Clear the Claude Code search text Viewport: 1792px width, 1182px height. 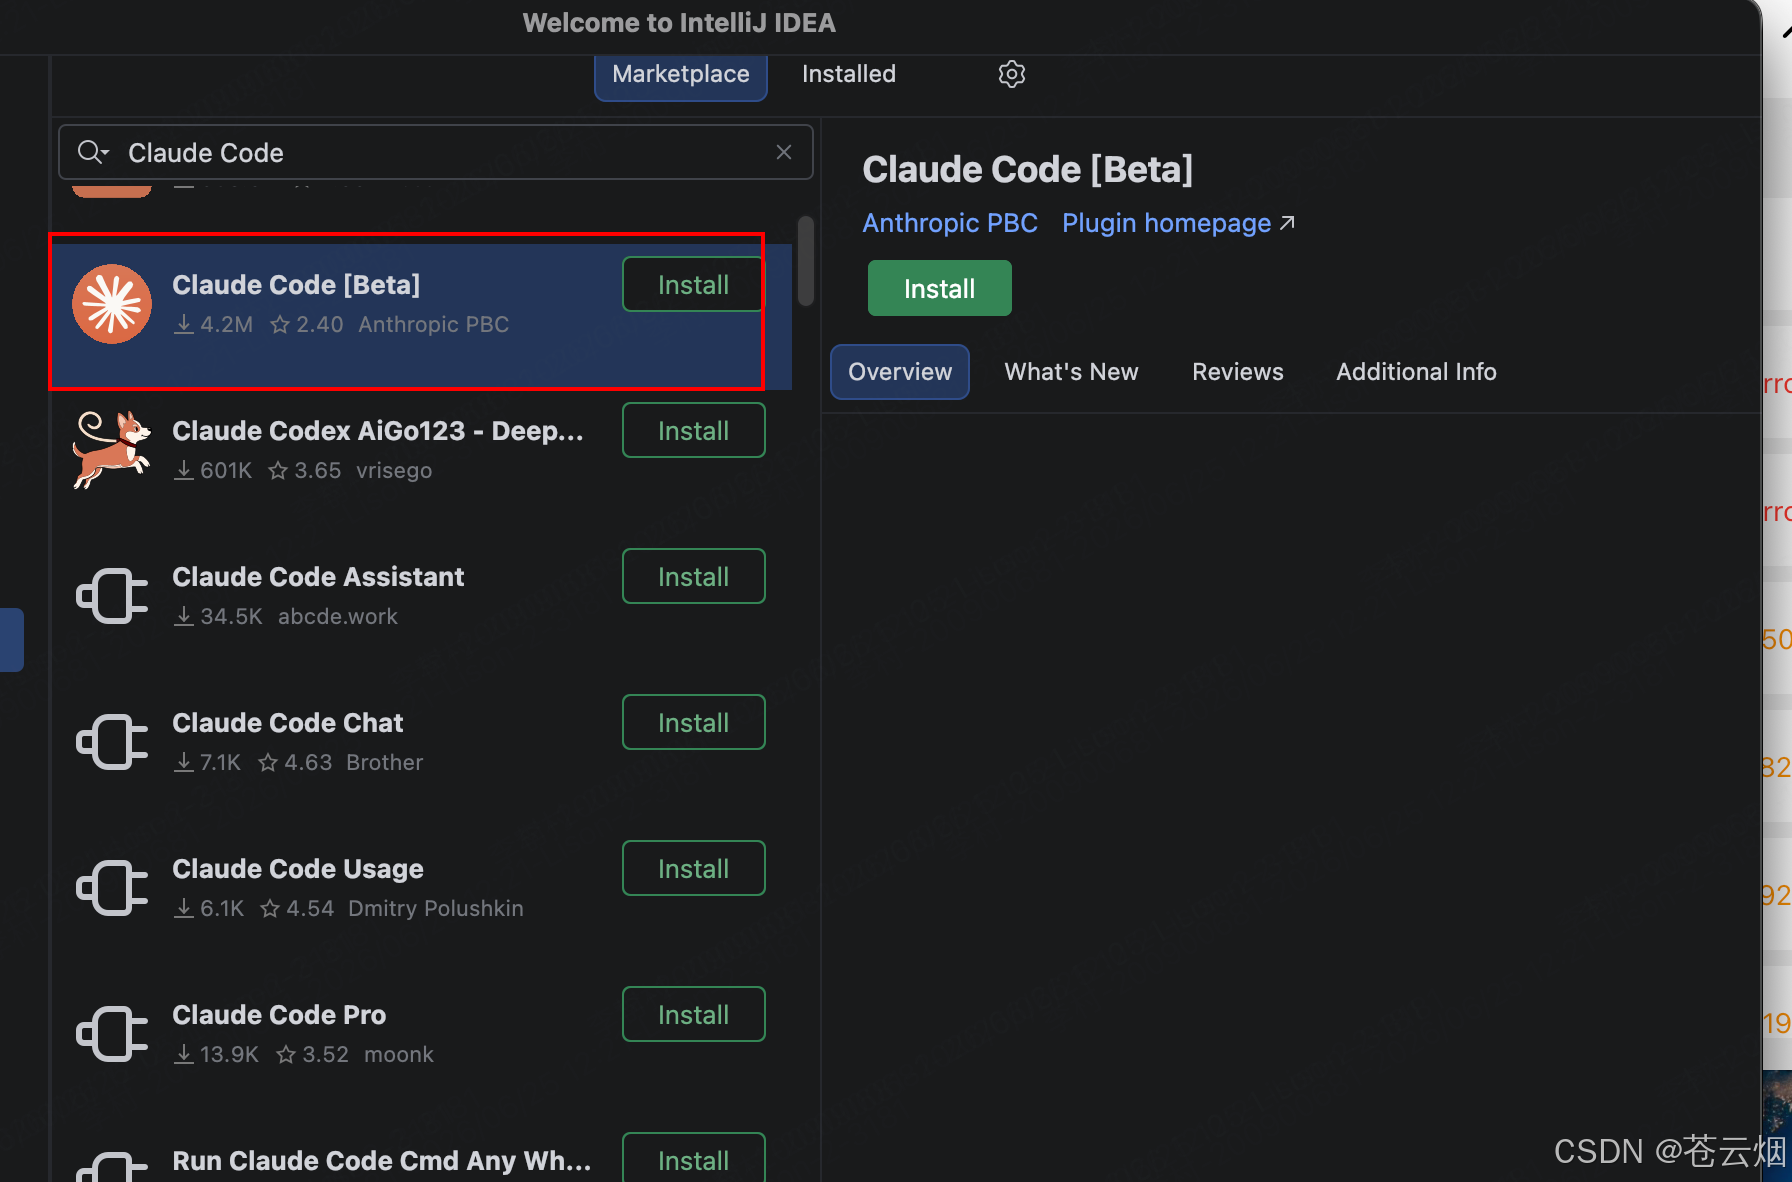(x=784, y=152)
